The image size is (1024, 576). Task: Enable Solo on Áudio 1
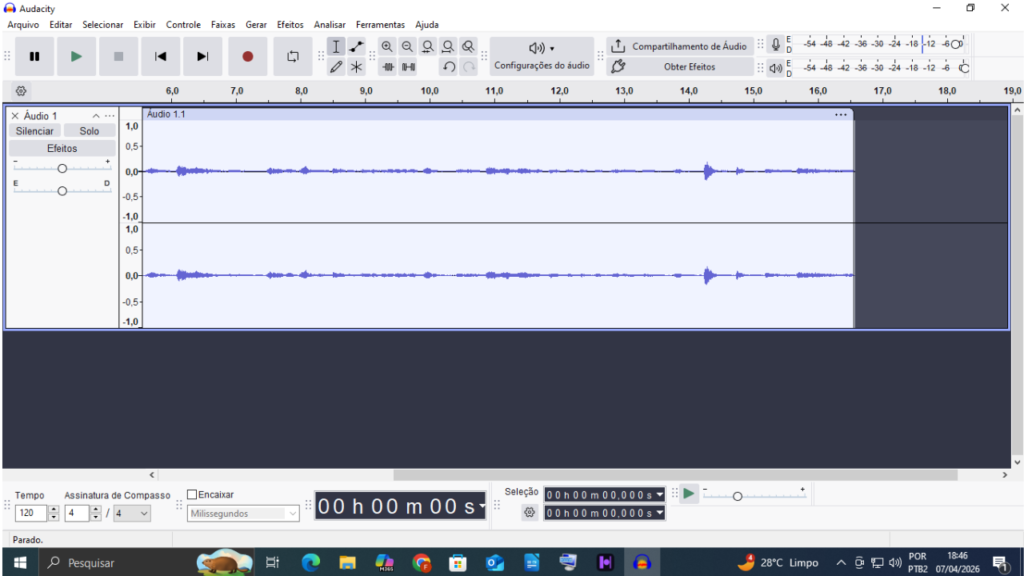tap(89, 130)
